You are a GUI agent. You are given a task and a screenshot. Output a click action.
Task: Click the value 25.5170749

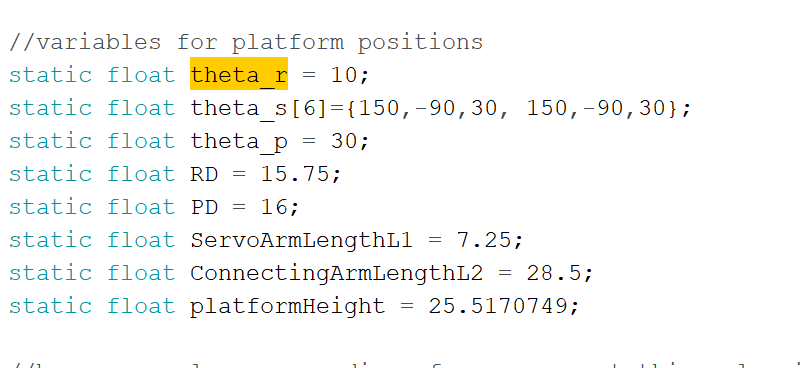[x=498, y=306]
